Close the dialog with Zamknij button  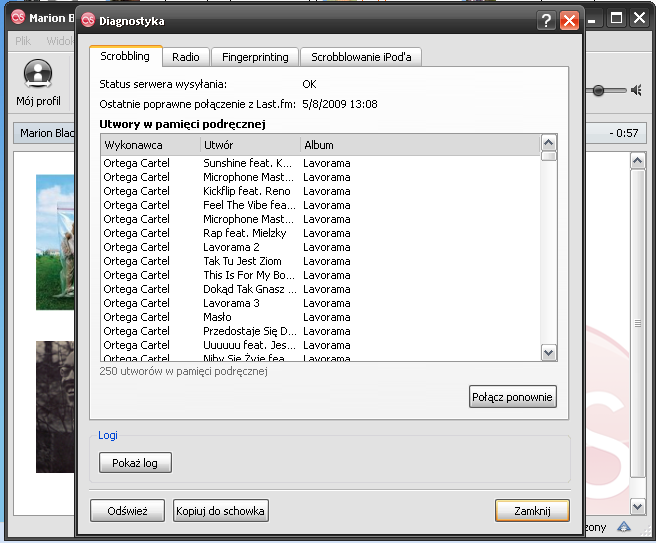pyautogui.click(x=532, y=511)
